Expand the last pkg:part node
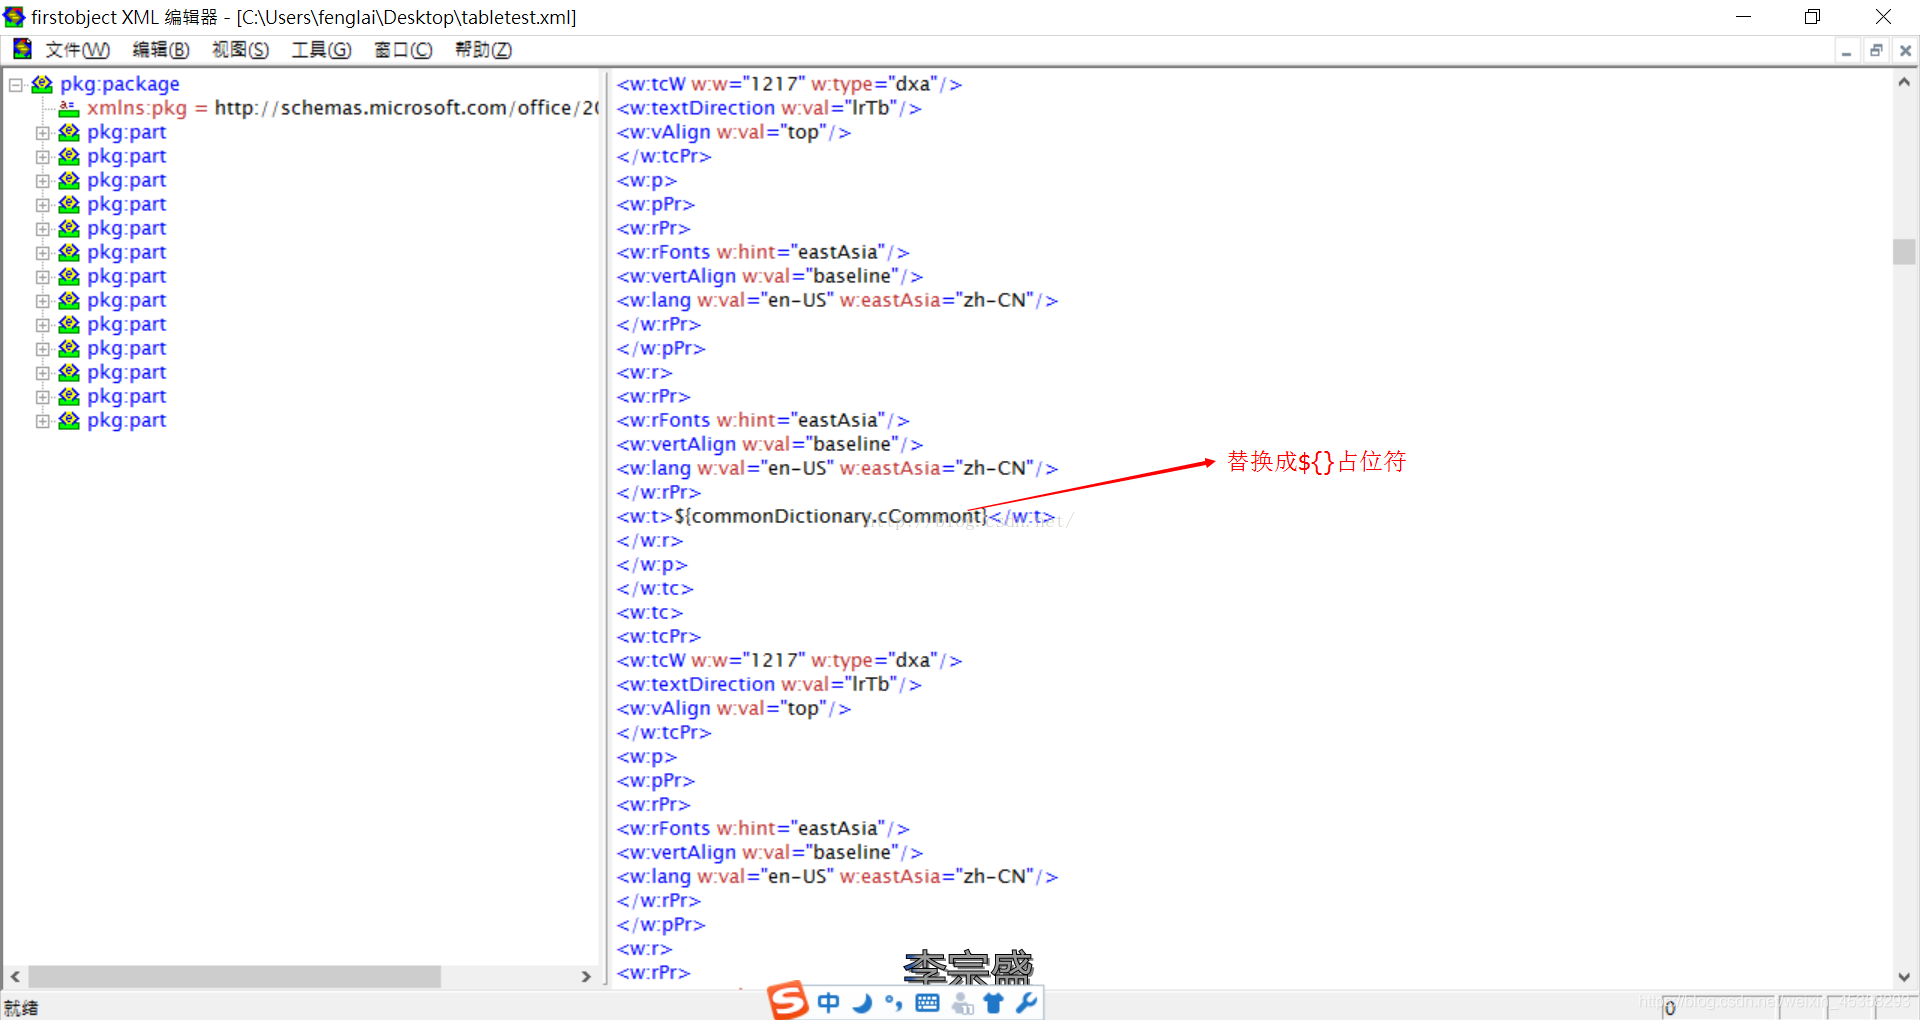 pyautogui.click(x=42, y=420)
